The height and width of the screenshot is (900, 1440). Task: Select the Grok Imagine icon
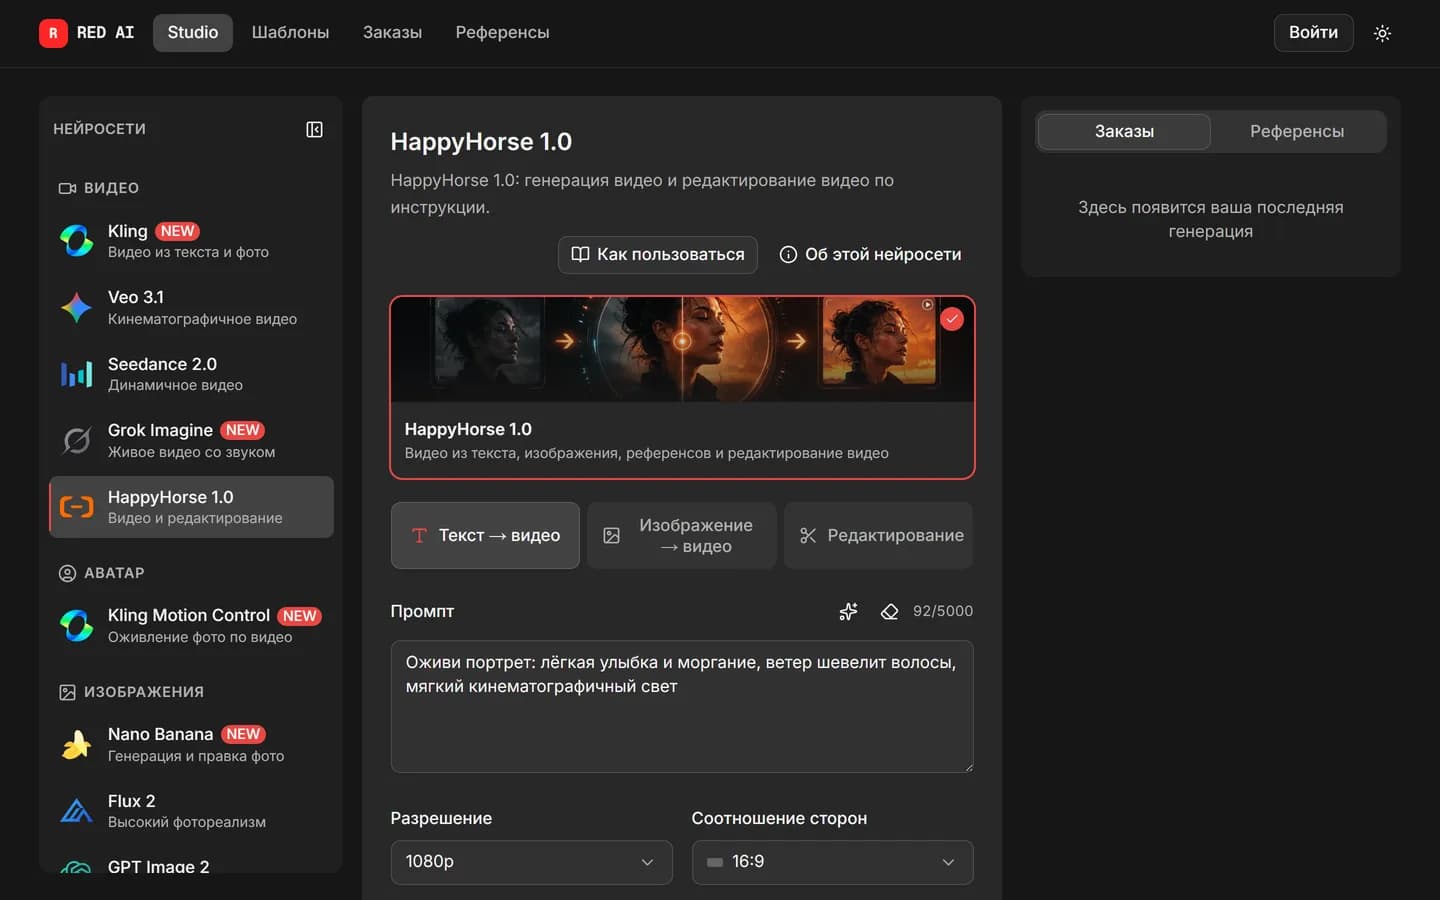coord(76,440)
